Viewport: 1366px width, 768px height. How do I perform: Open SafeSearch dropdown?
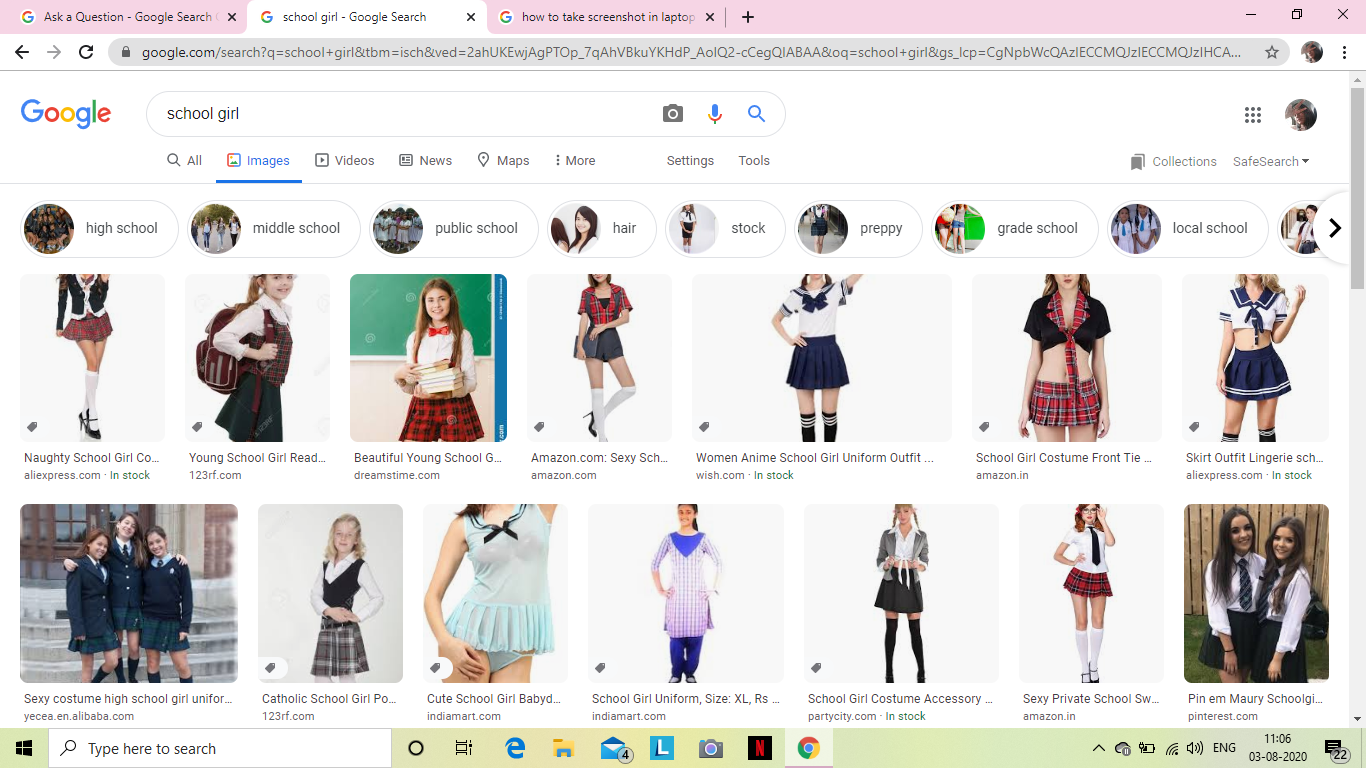tap(1271, 161)
